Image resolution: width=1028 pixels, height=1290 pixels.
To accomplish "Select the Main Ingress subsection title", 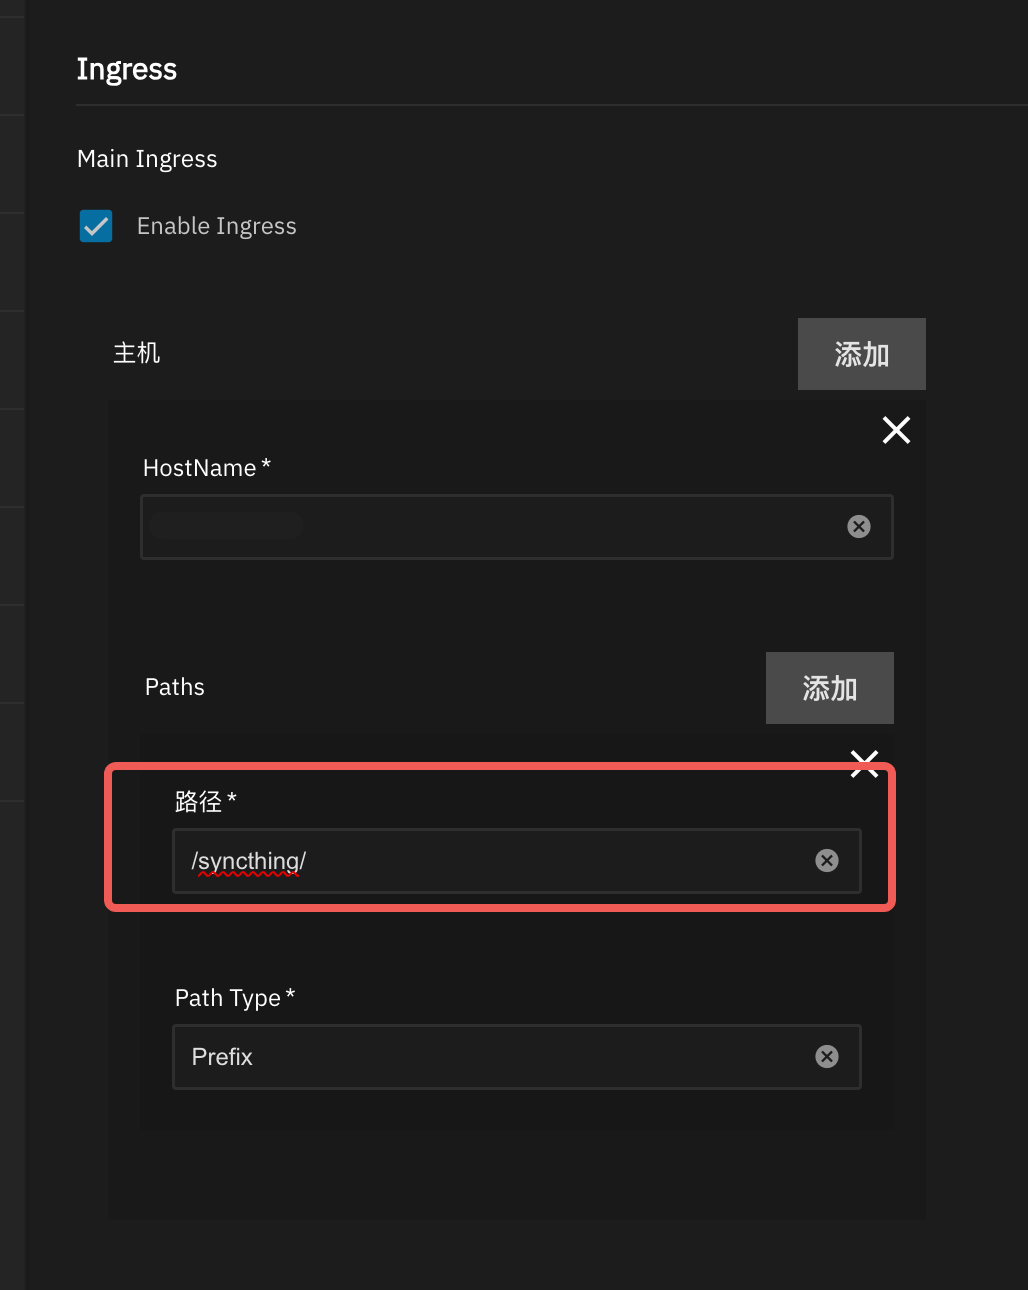I will point(147,159).
